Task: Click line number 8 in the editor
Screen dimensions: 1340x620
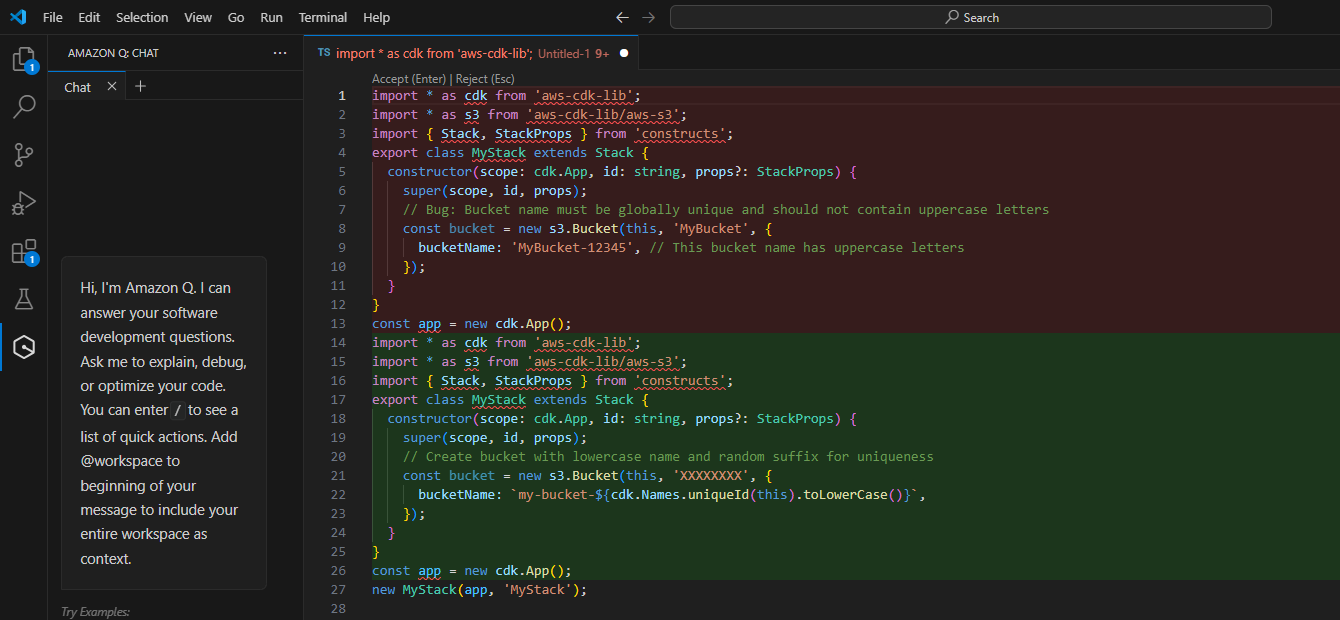Action: [x=342, y=228]
